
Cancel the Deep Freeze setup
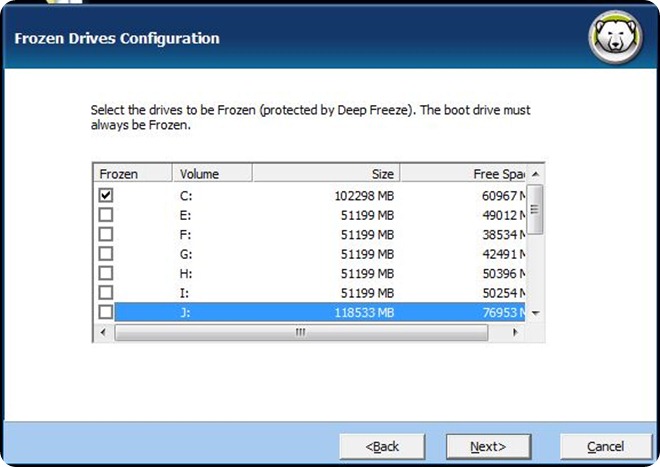pyautogui.click(x=606, y=446)
